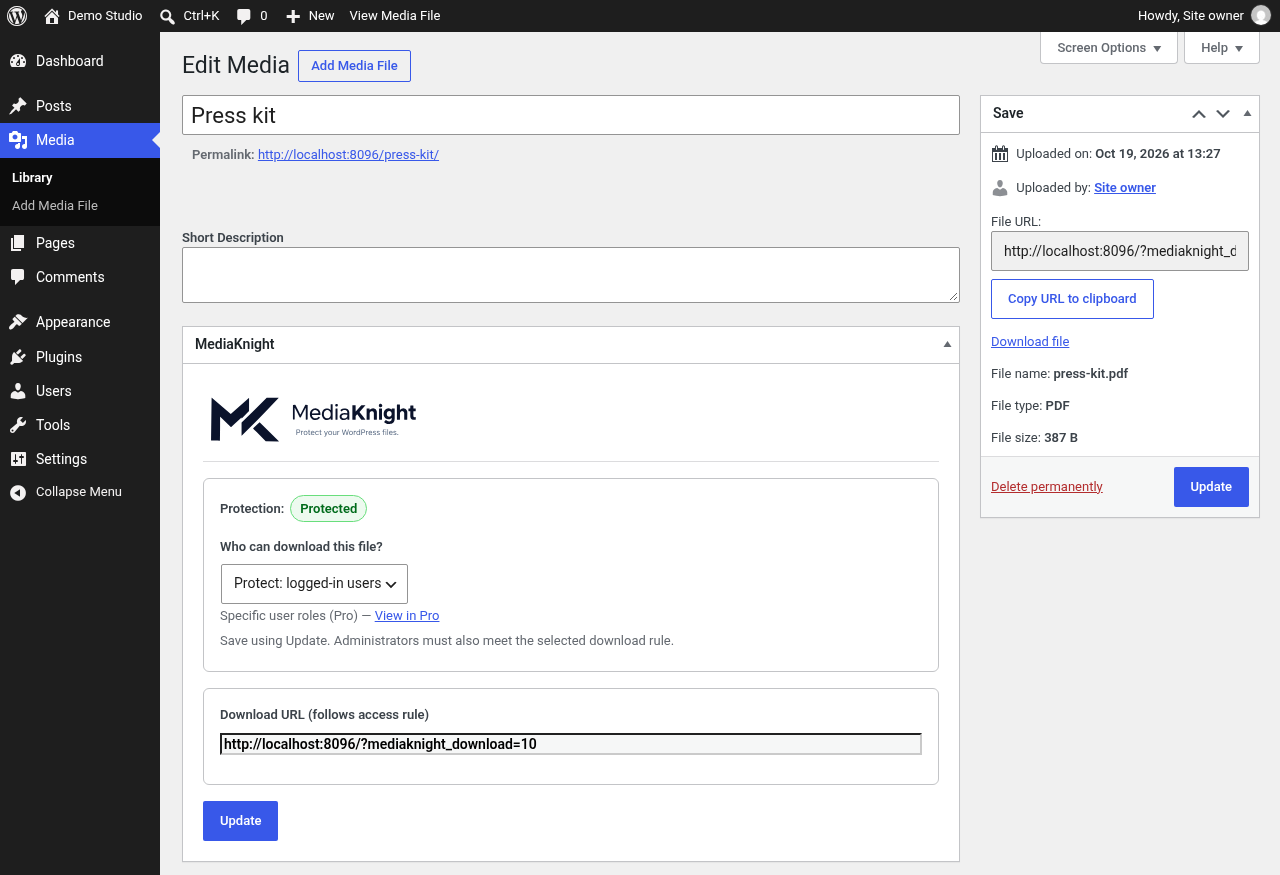Copy URL to clipboard
Viewport: 1280px width, 875px height.
pos(1072,299)
